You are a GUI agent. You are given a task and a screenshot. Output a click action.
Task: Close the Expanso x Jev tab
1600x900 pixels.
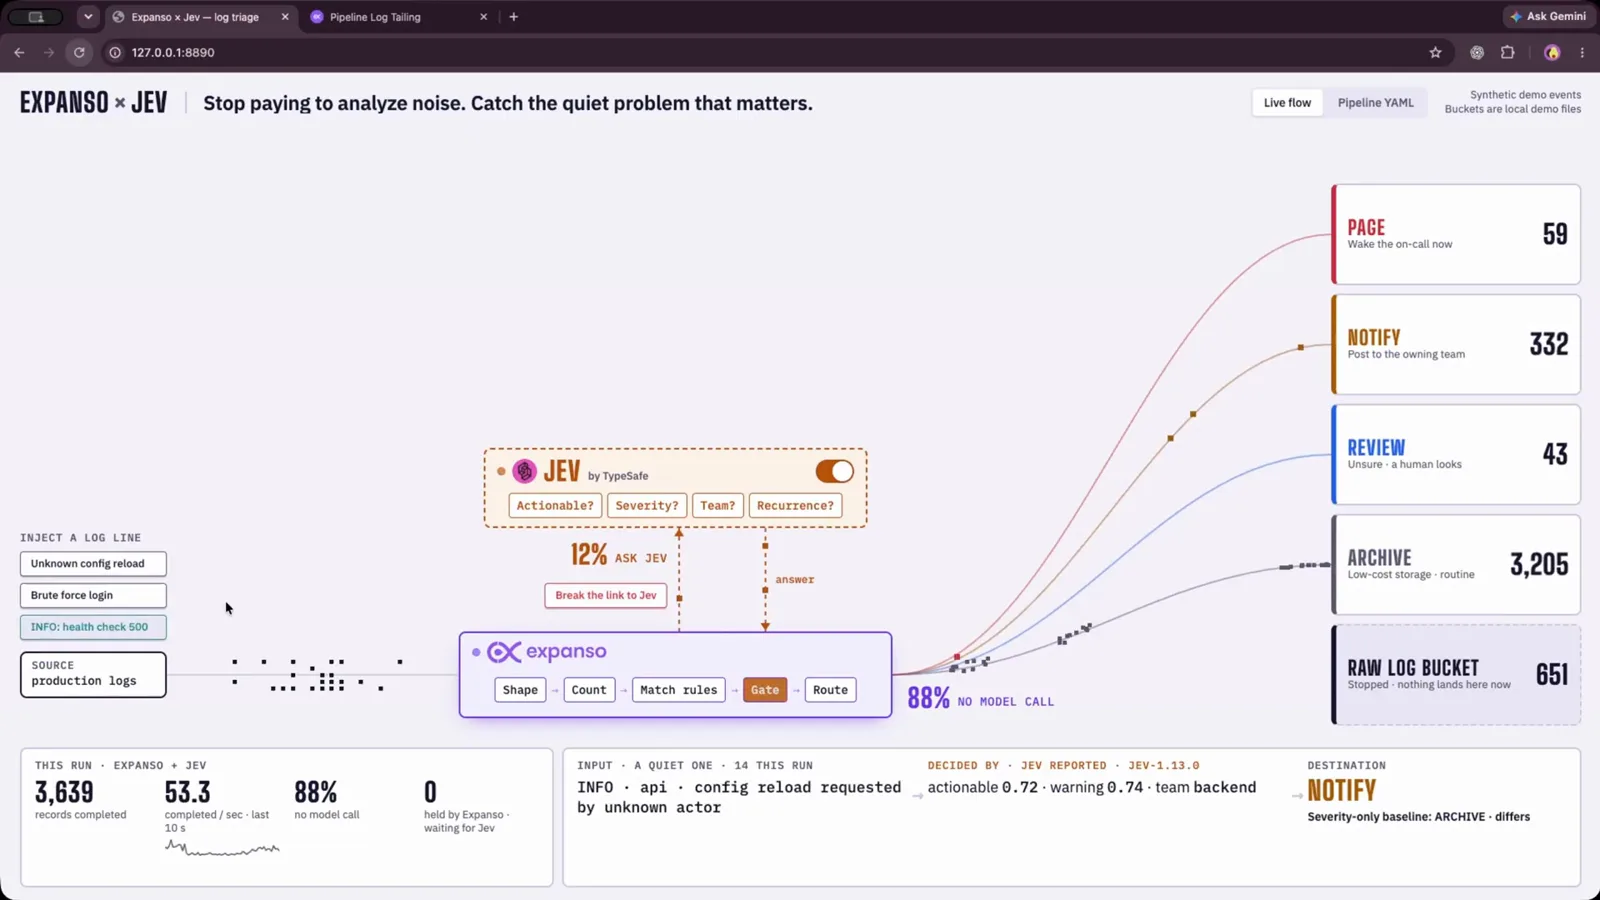285,17
